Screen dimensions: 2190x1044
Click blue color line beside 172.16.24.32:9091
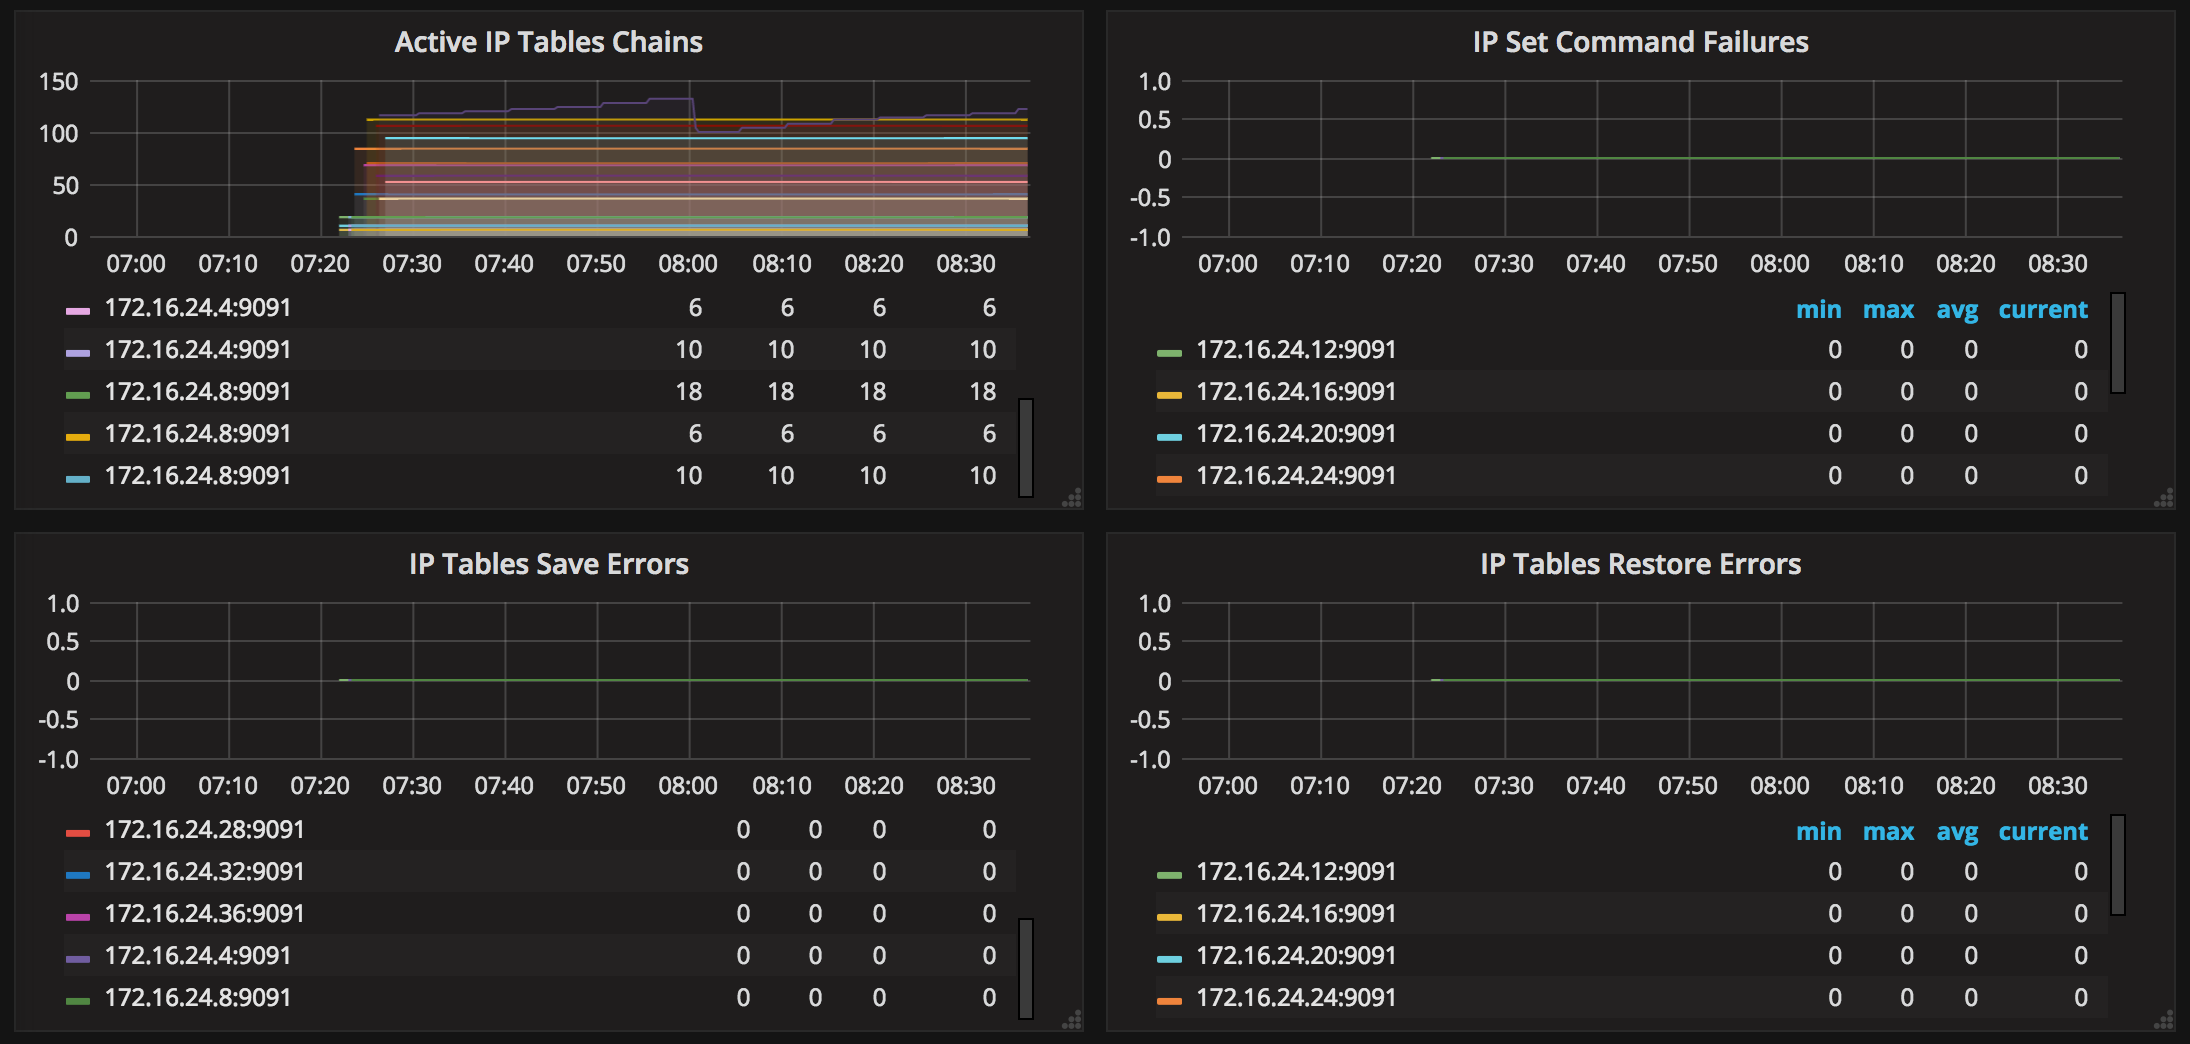coord(78,874)
